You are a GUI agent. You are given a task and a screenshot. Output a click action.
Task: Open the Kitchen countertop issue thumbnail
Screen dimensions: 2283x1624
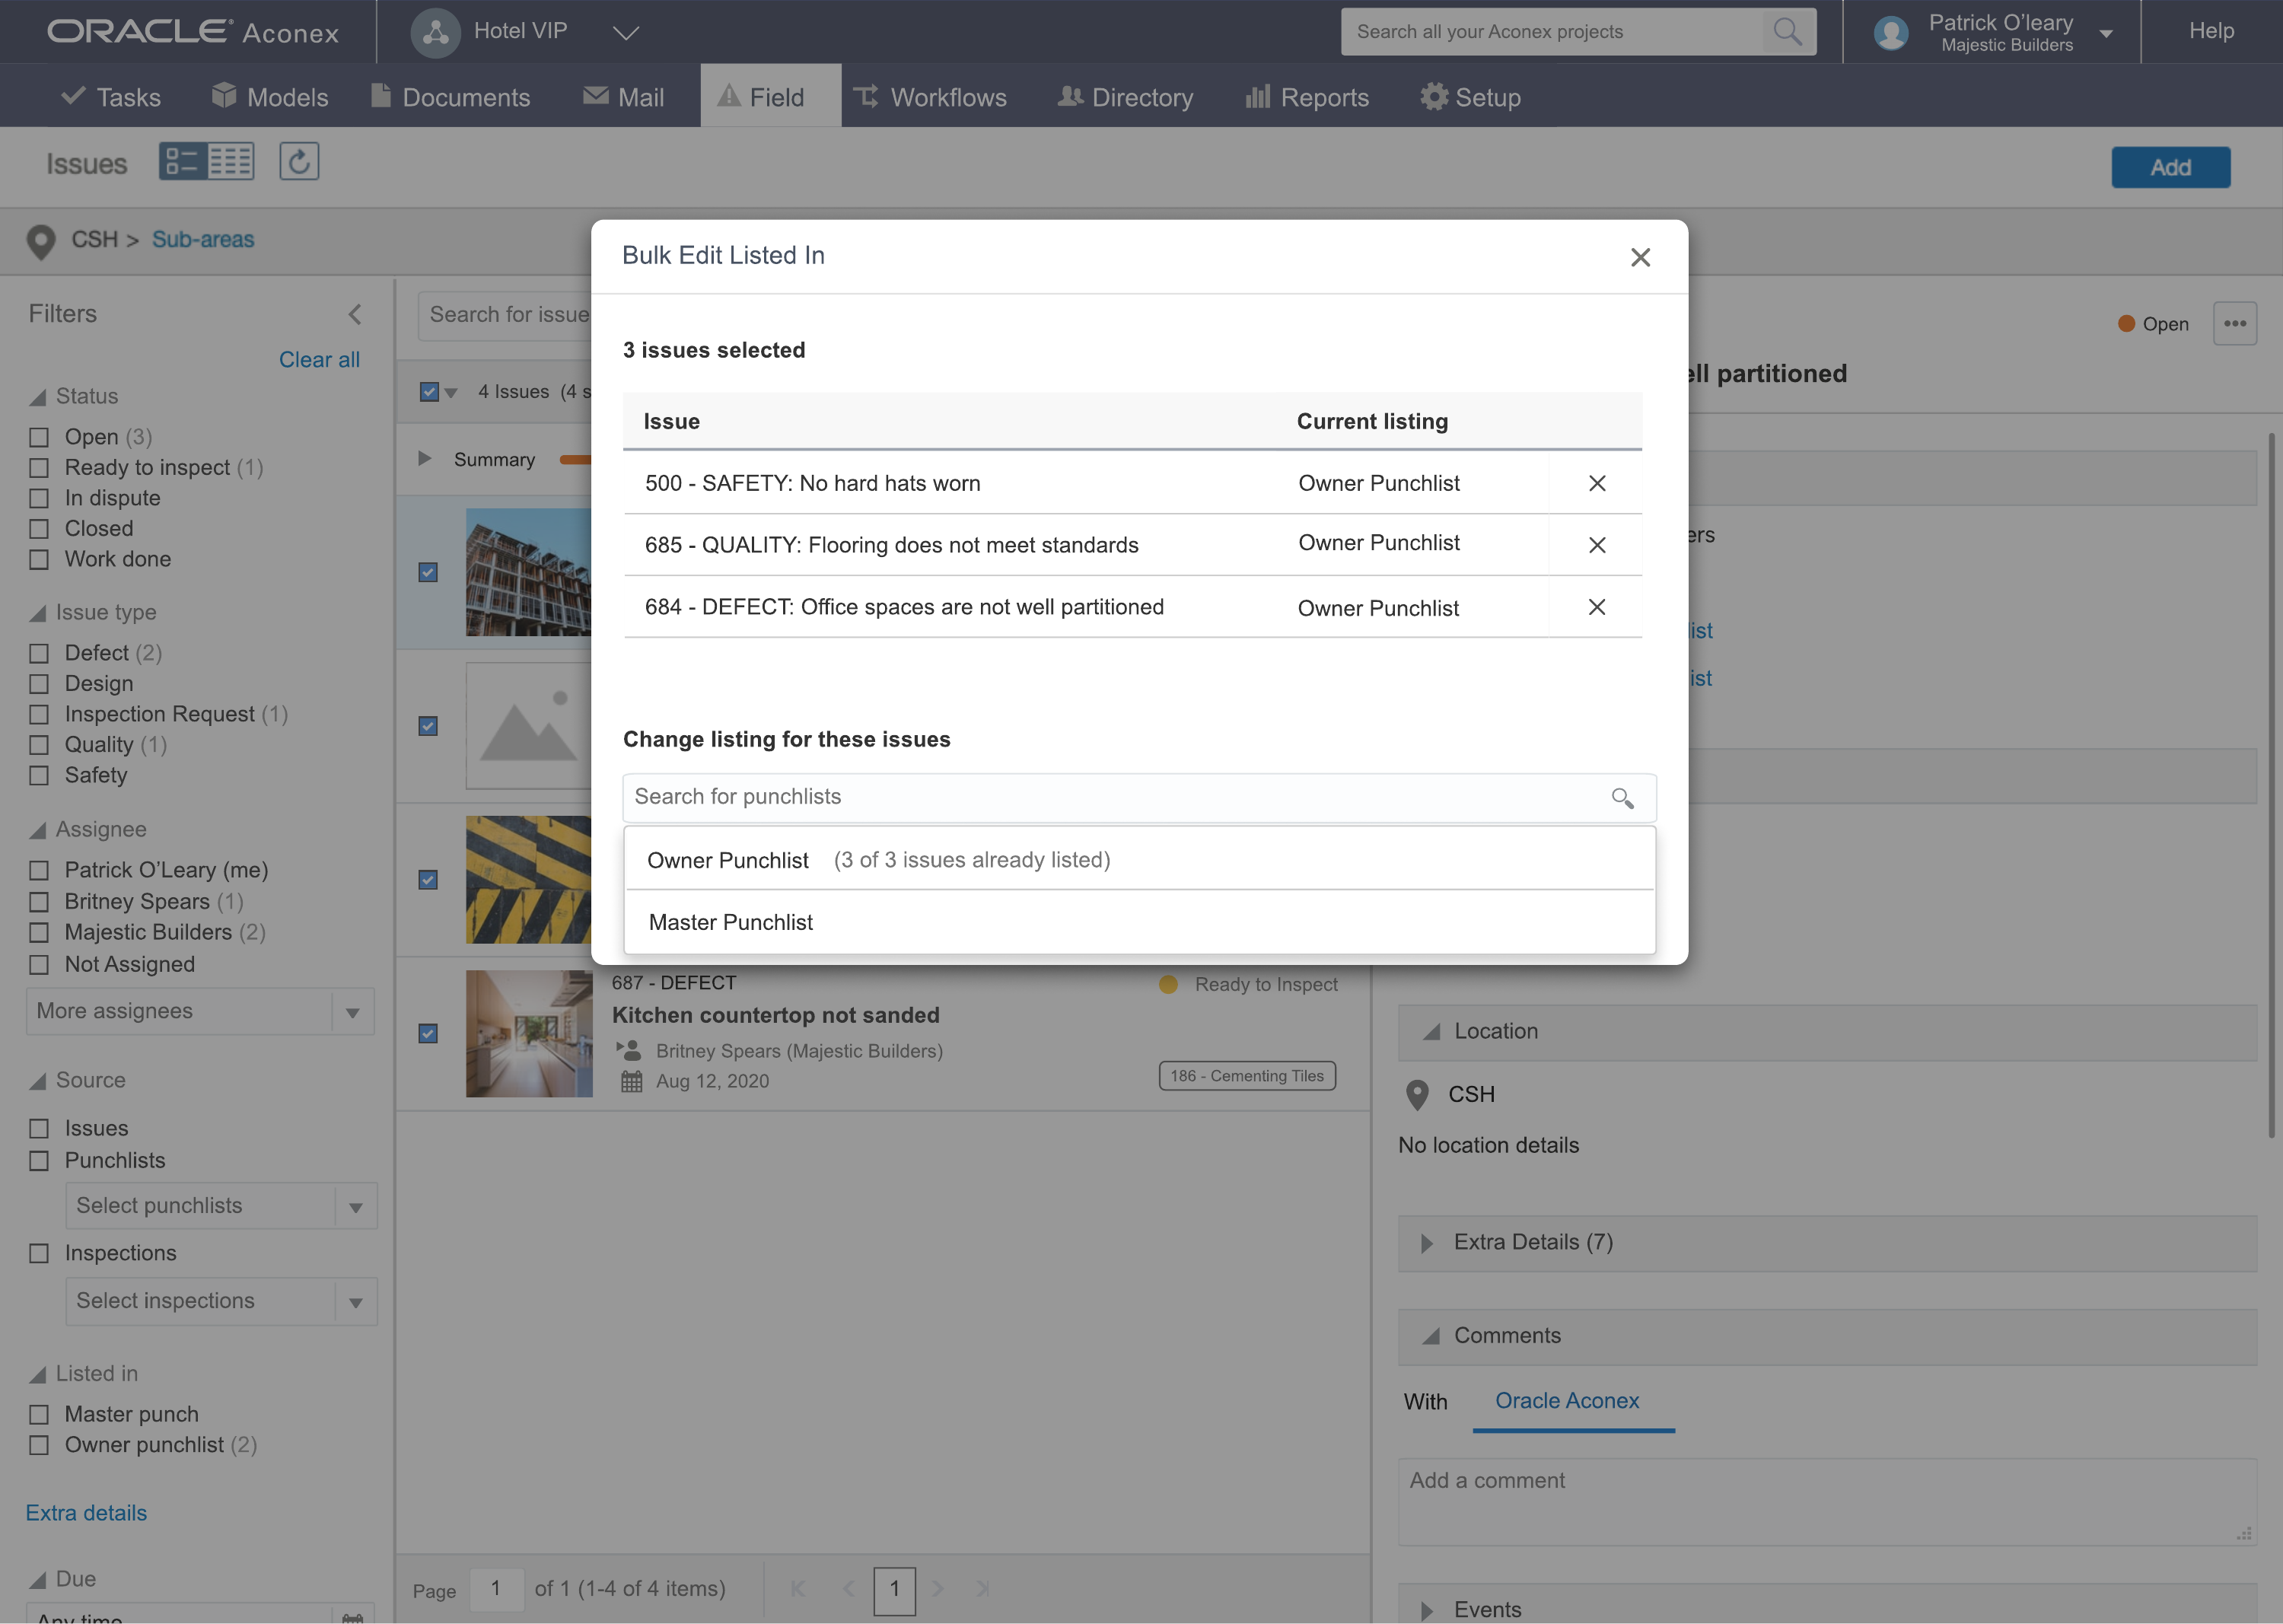[529, 1034]
